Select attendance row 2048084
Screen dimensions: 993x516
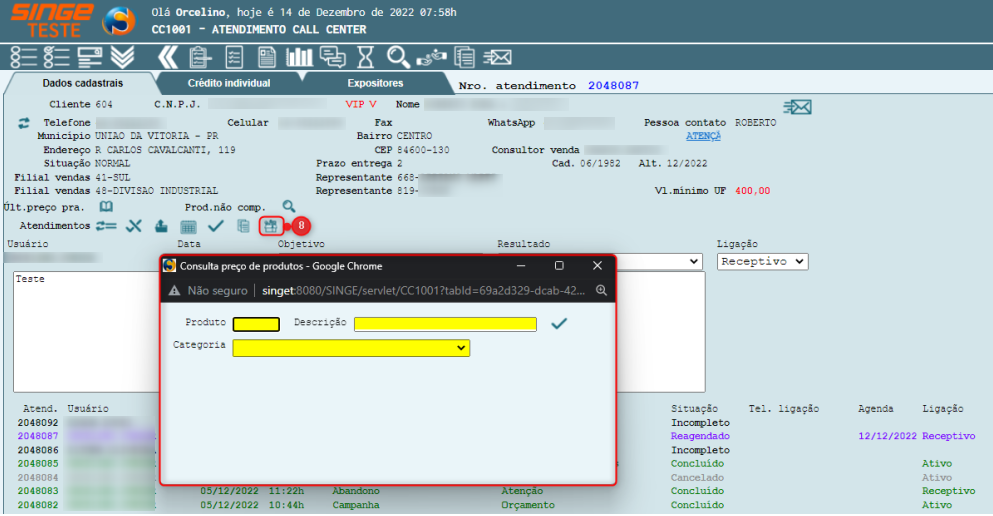pyautogui.click(x=38, y=477)
